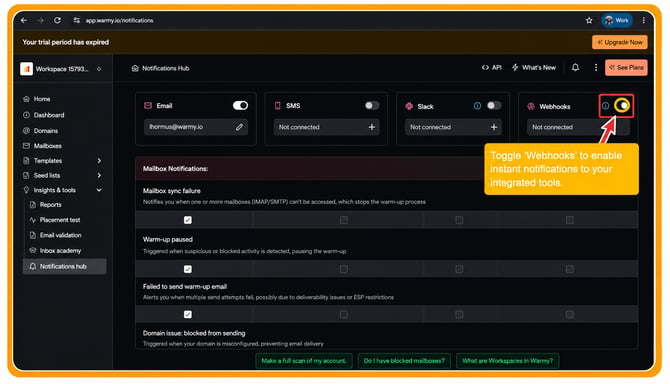The image size is (670, 384).
Task: Click the Slack logo icon
Action: click(x=409, y=106)
